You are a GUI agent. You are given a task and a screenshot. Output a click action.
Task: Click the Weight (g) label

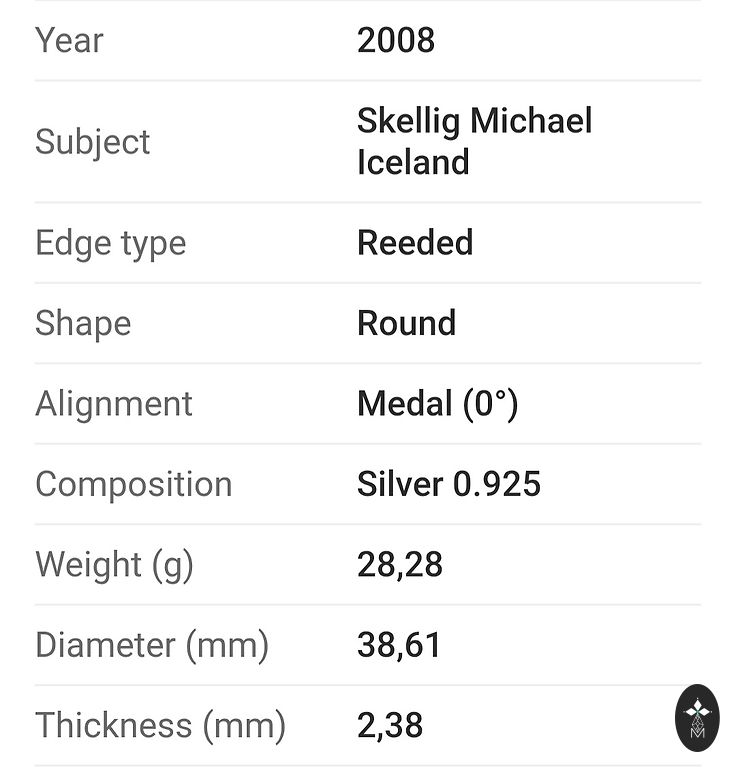pos(114,565)
